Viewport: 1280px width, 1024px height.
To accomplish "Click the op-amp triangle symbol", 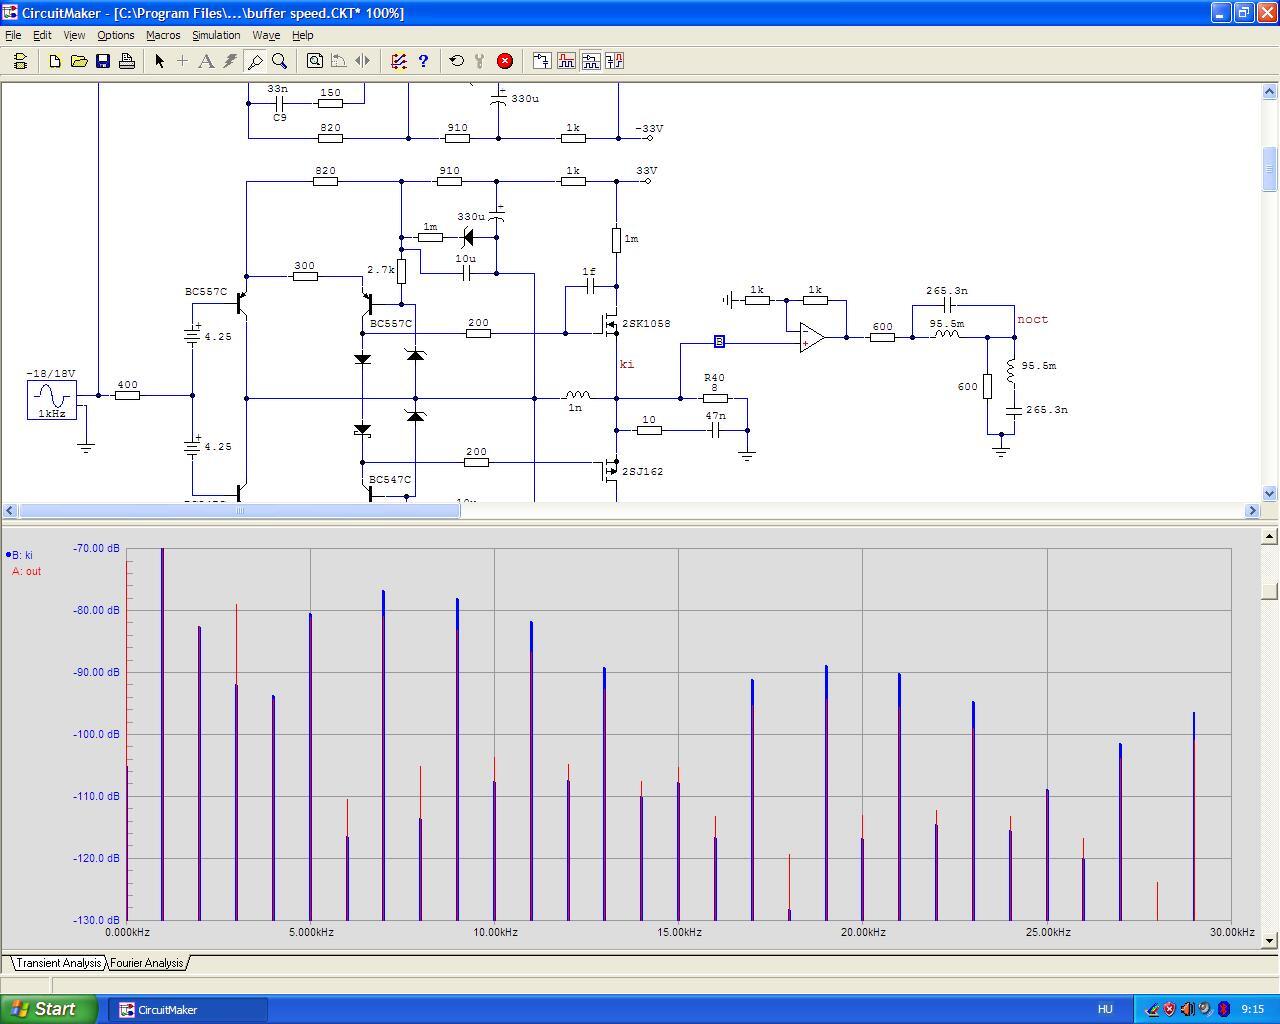I will pyautogui.click(x=812, y=337).
